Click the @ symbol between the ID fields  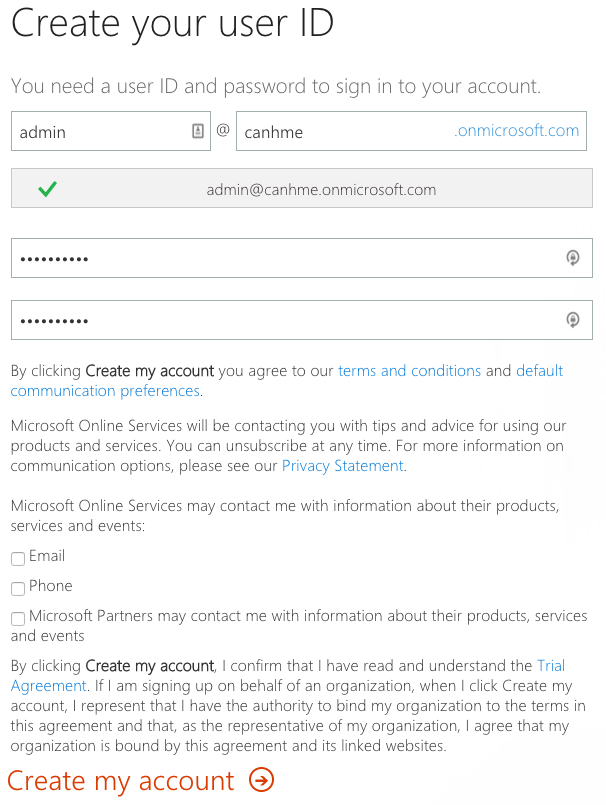[x=223, y=130]
